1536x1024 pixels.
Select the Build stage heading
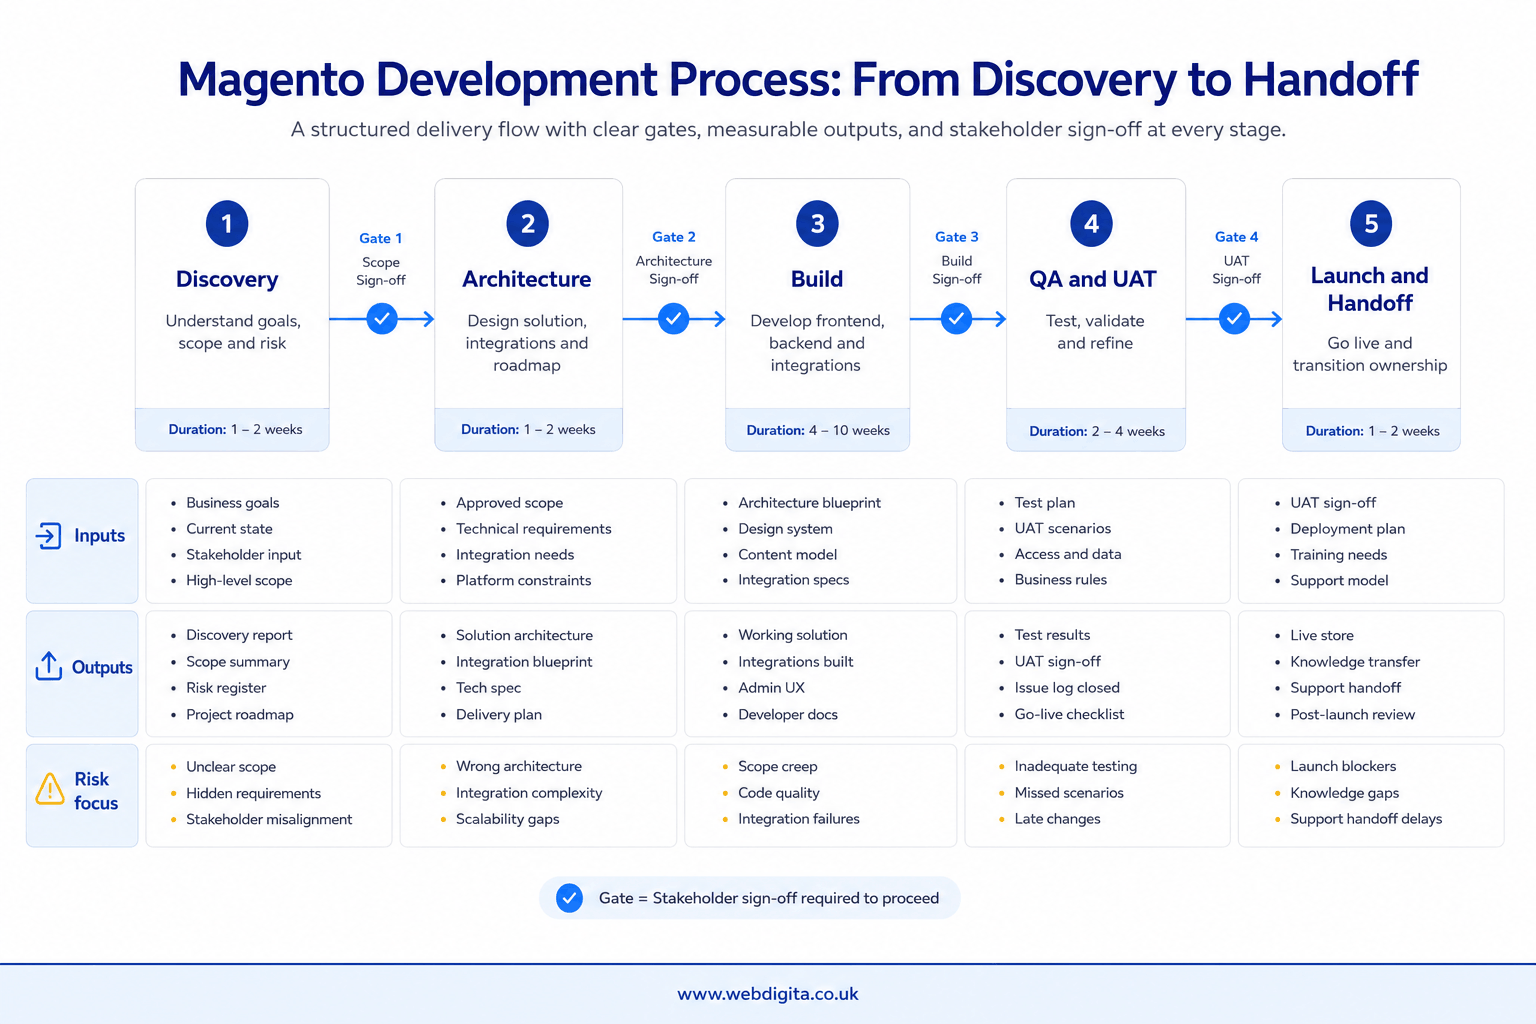click(x=817, y=279)
